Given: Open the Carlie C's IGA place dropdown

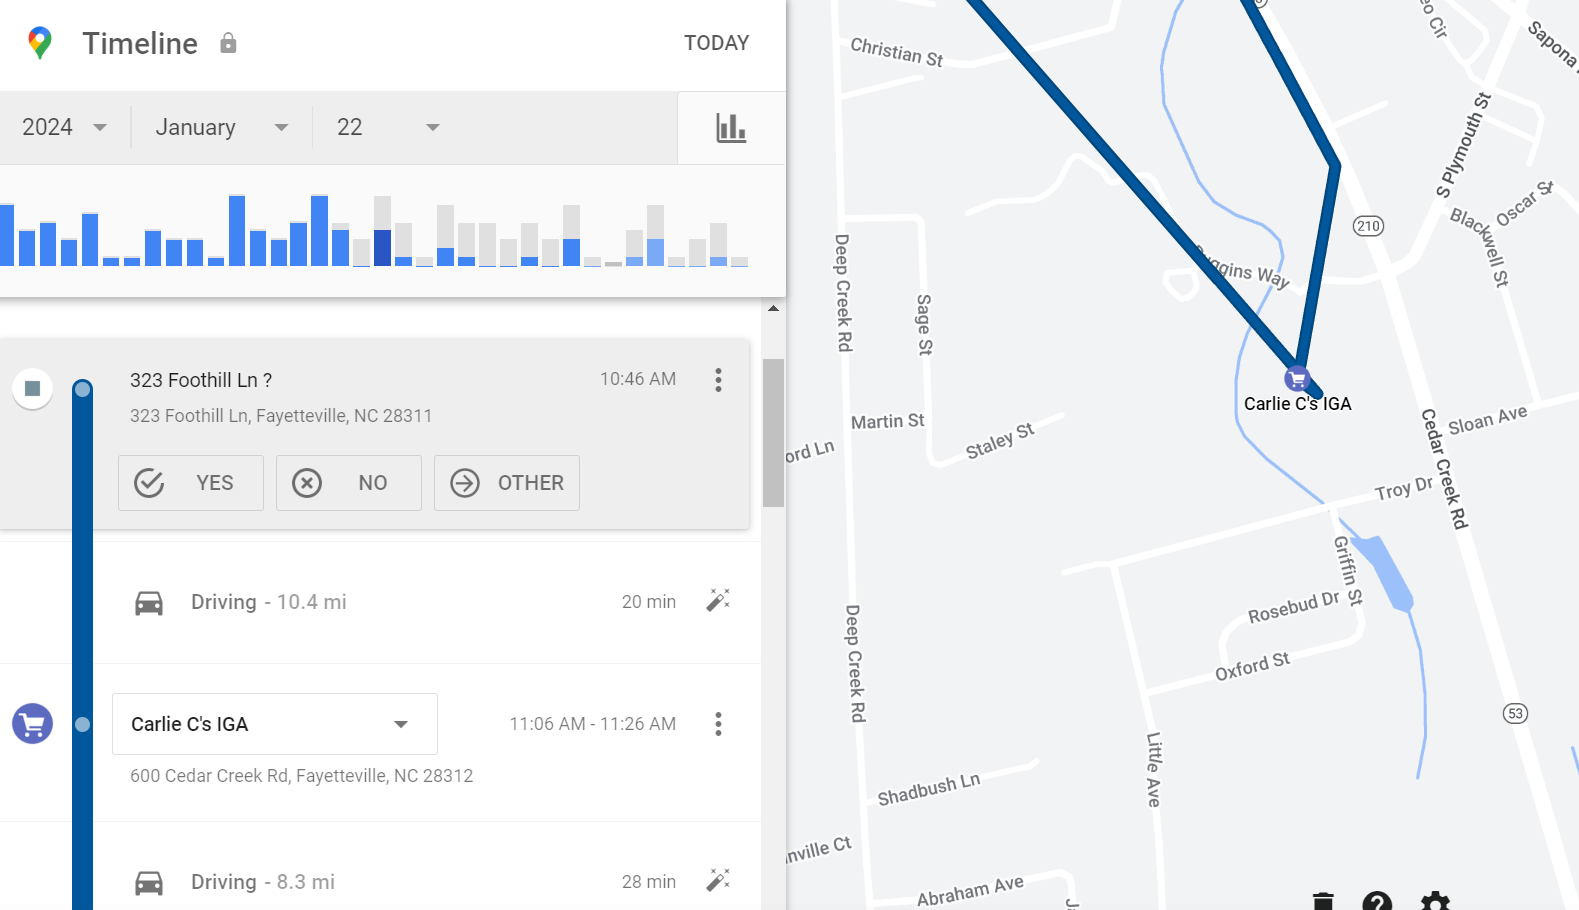Looking at the screenshot, I should (x=274, y=724).
